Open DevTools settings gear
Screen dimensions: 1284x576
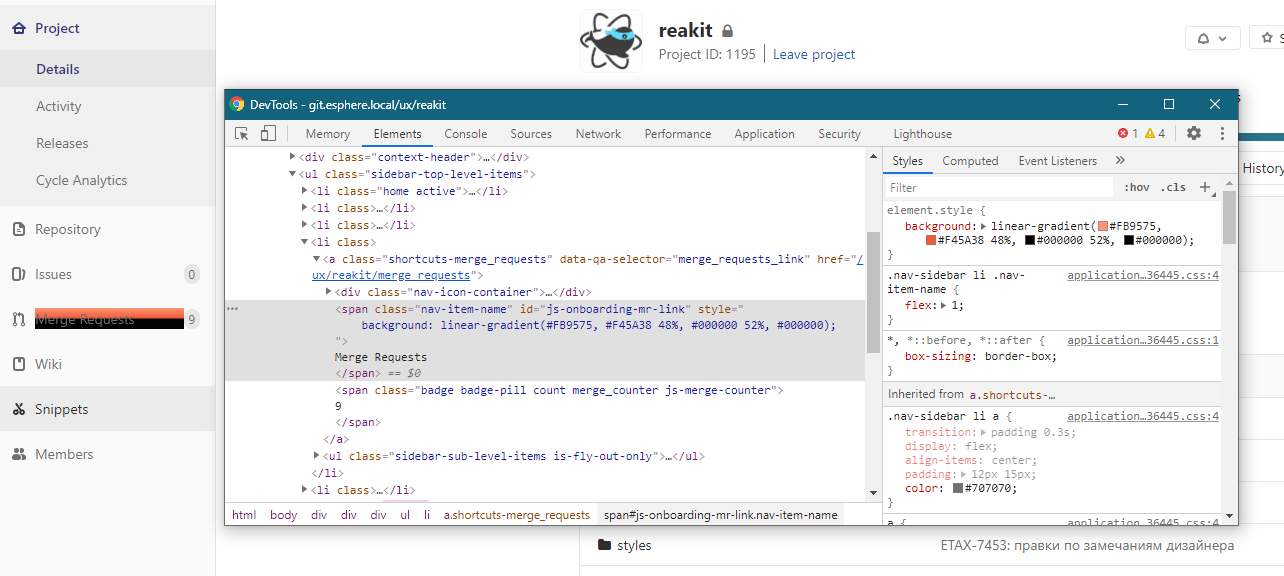click(x=1194, y=133)
